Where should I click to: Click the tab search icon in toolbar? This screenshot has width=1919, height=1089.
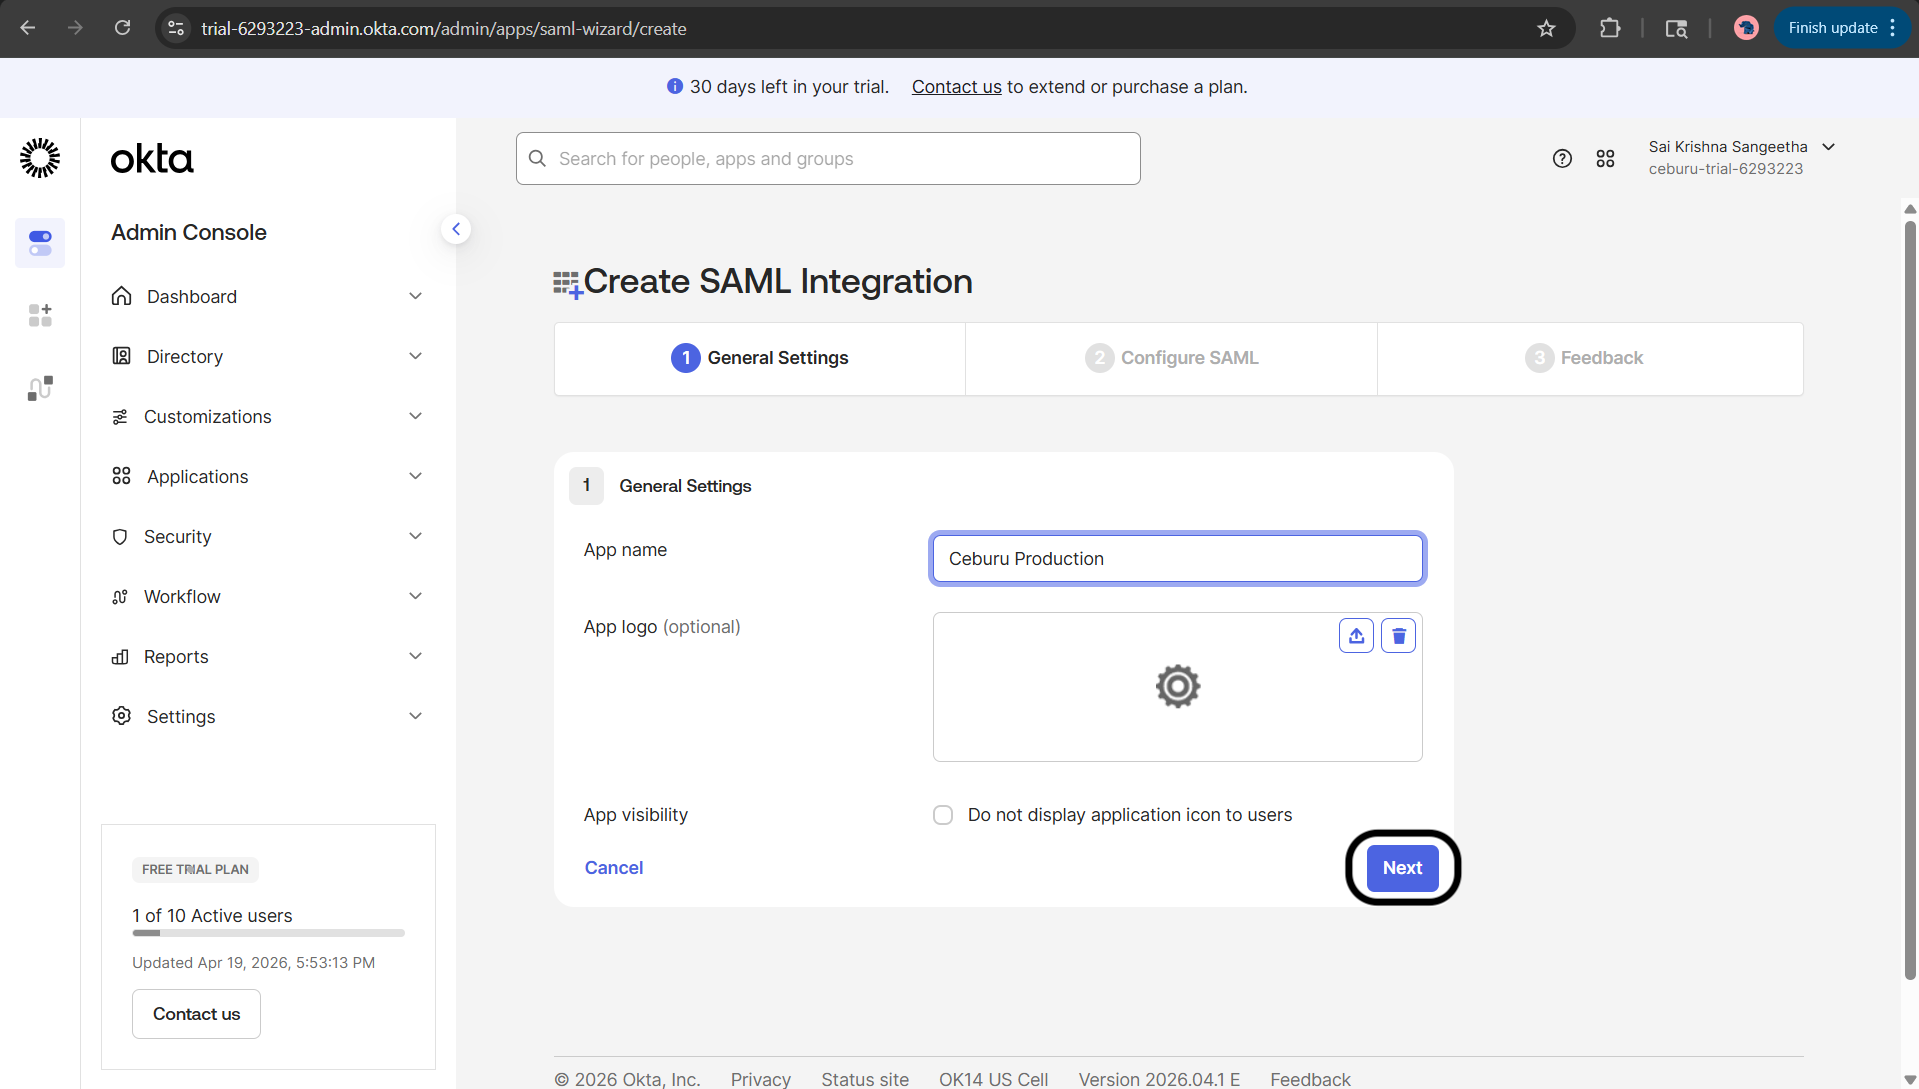pos(1676,28)
